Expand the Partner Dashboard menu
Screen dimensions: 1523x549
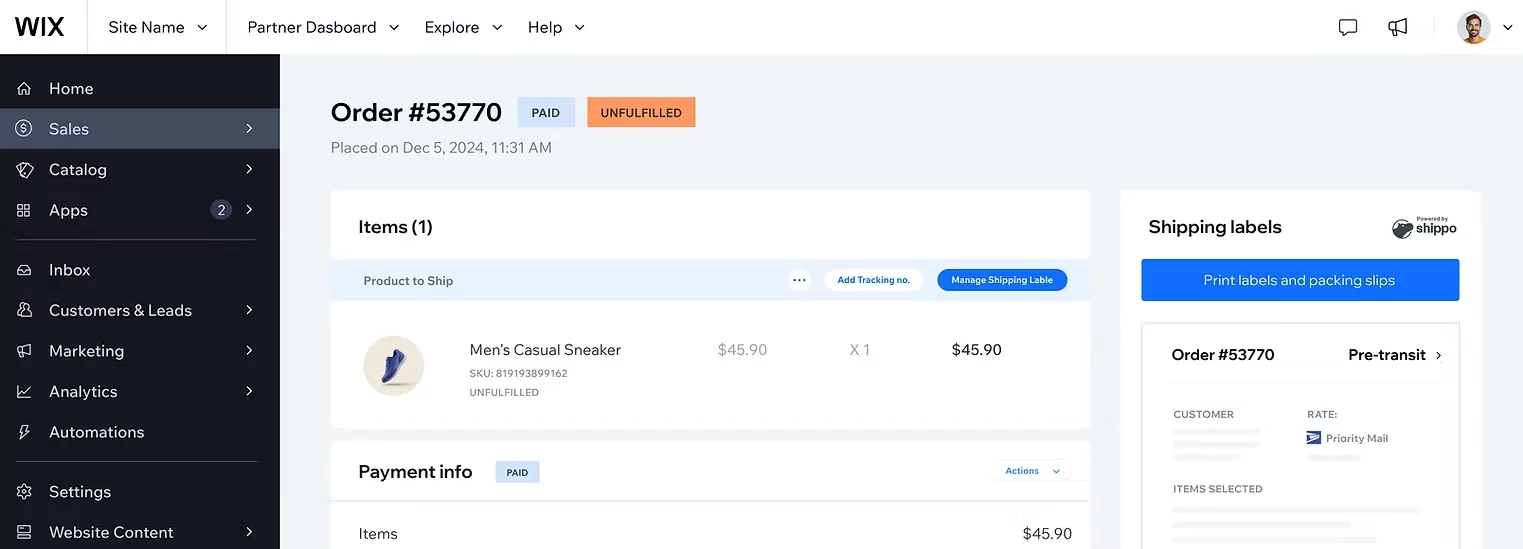tap(322, 27)
